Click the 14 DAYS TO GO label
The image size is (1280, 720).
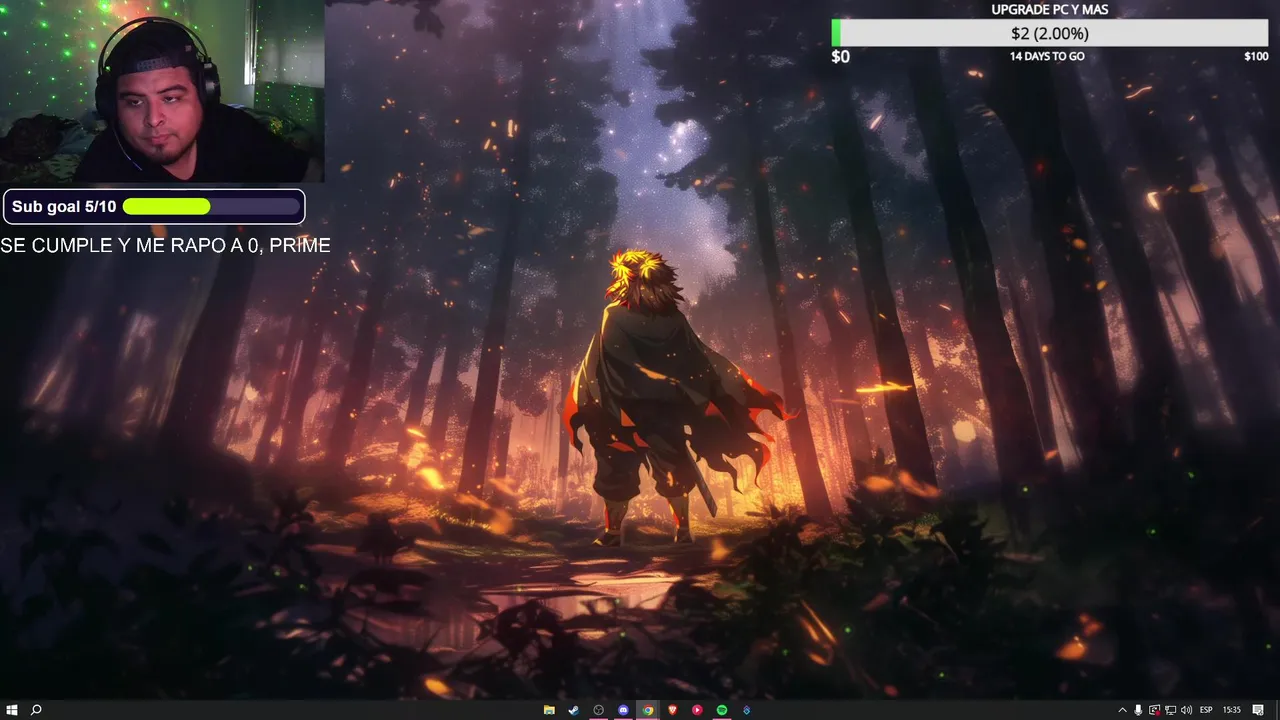(1047, 56)
